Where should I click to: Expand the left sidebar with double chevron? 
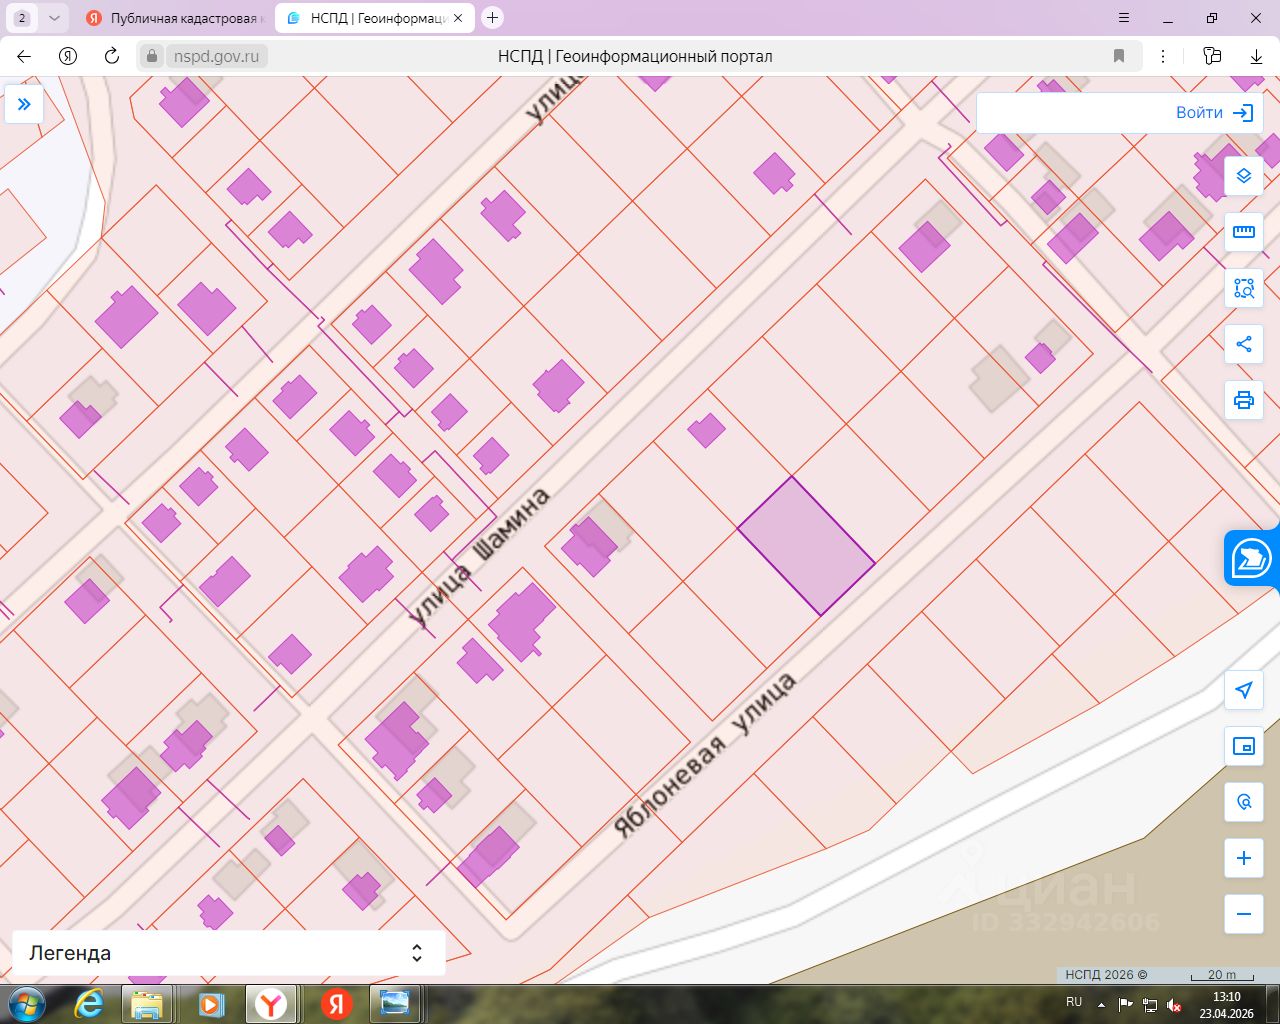click(x=24, y=104)
